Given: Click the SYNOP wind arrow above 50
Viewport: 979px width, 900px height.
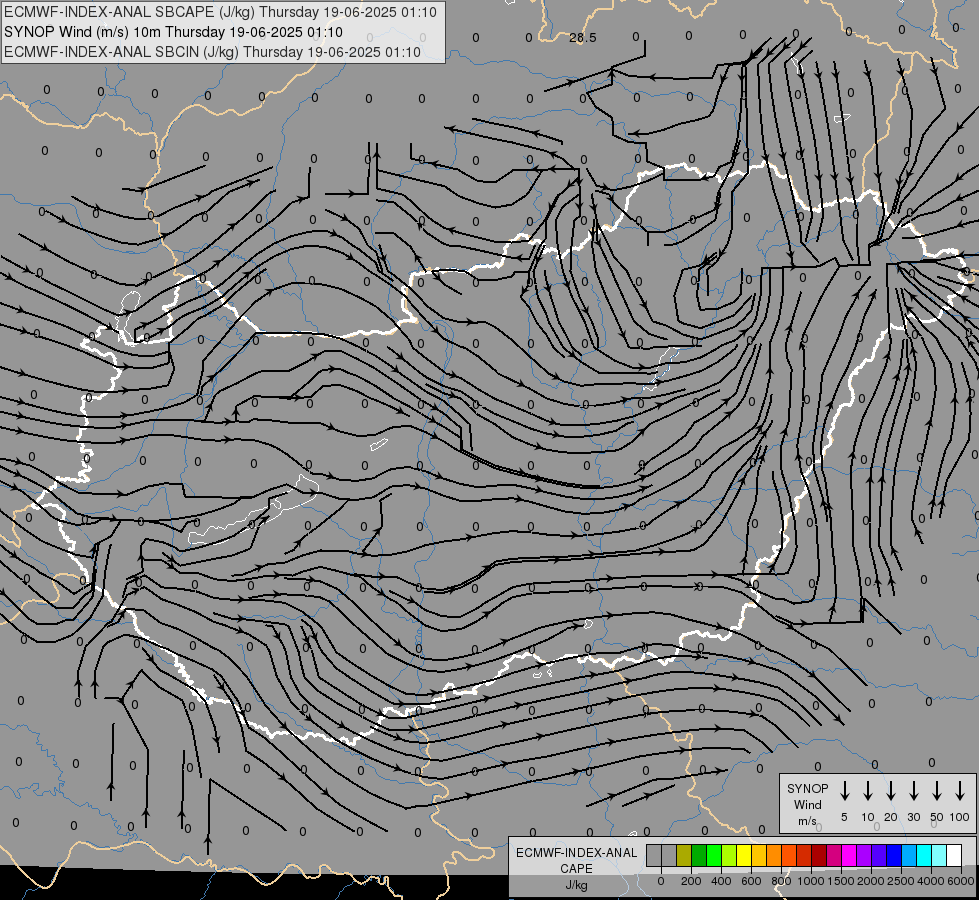Looking at the screenshot, I should tap(937, 791).
